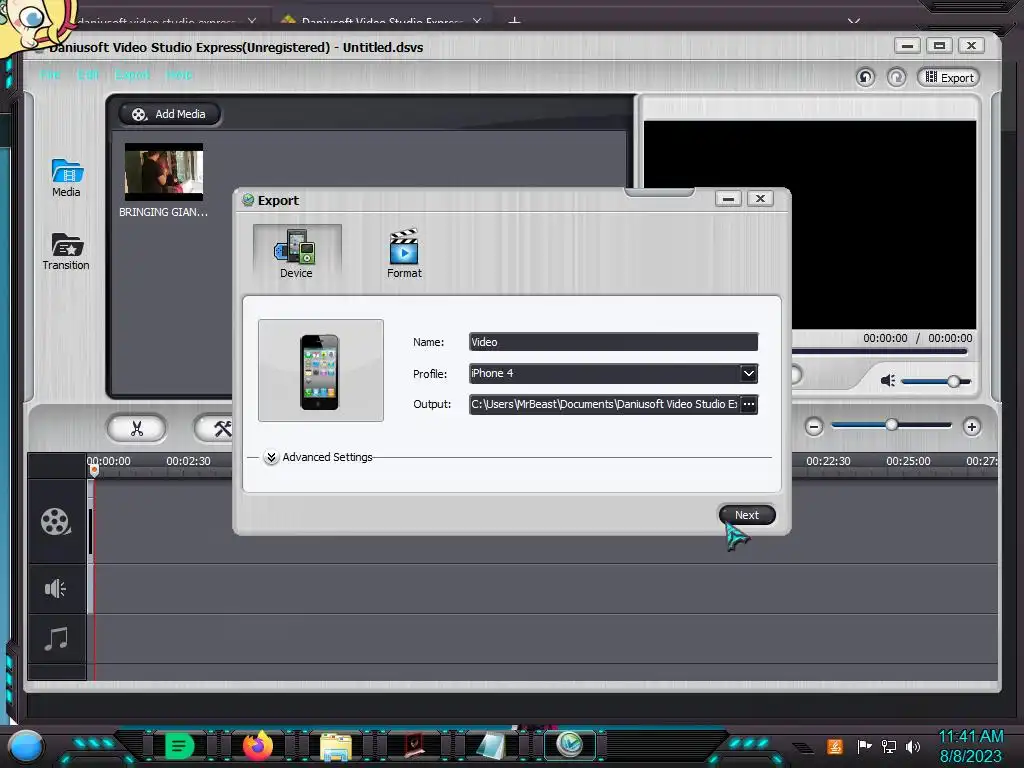
Task: Choose the Format export category
Action: [404, 253]
